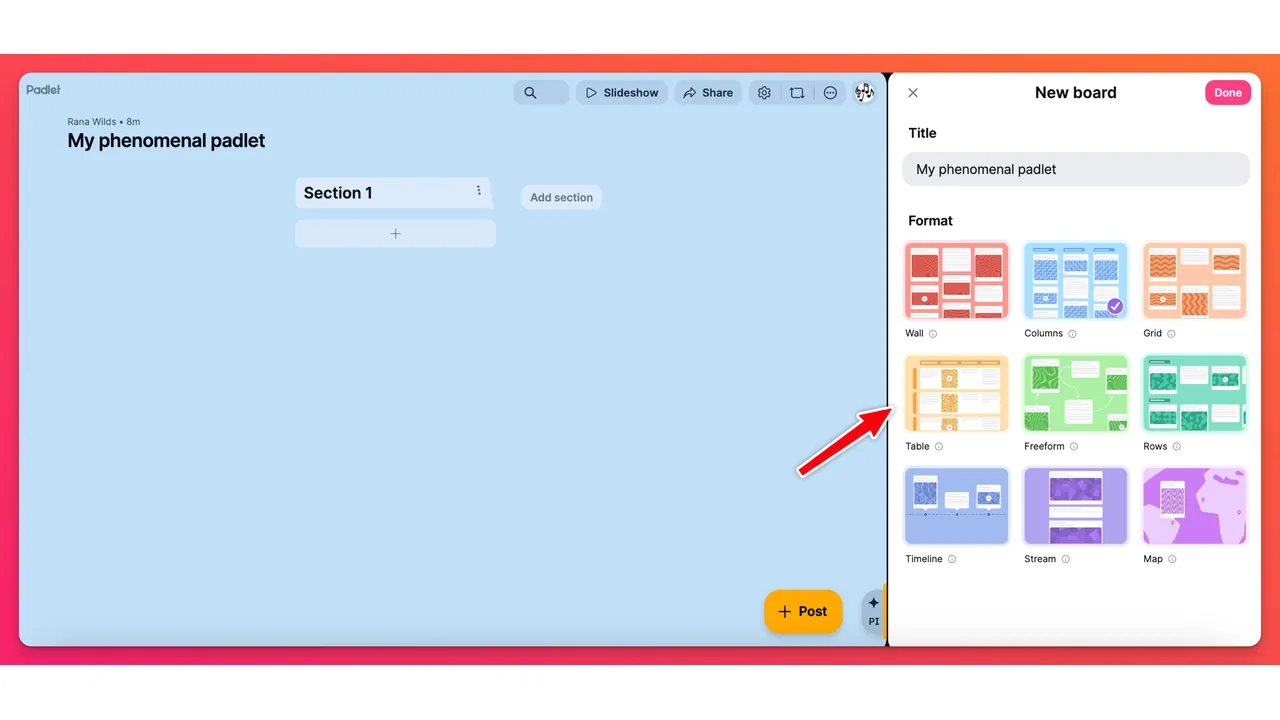
Task: Choose the Freeform format thumbnail
Action: pyautogui.click(x=1076, y=393)
